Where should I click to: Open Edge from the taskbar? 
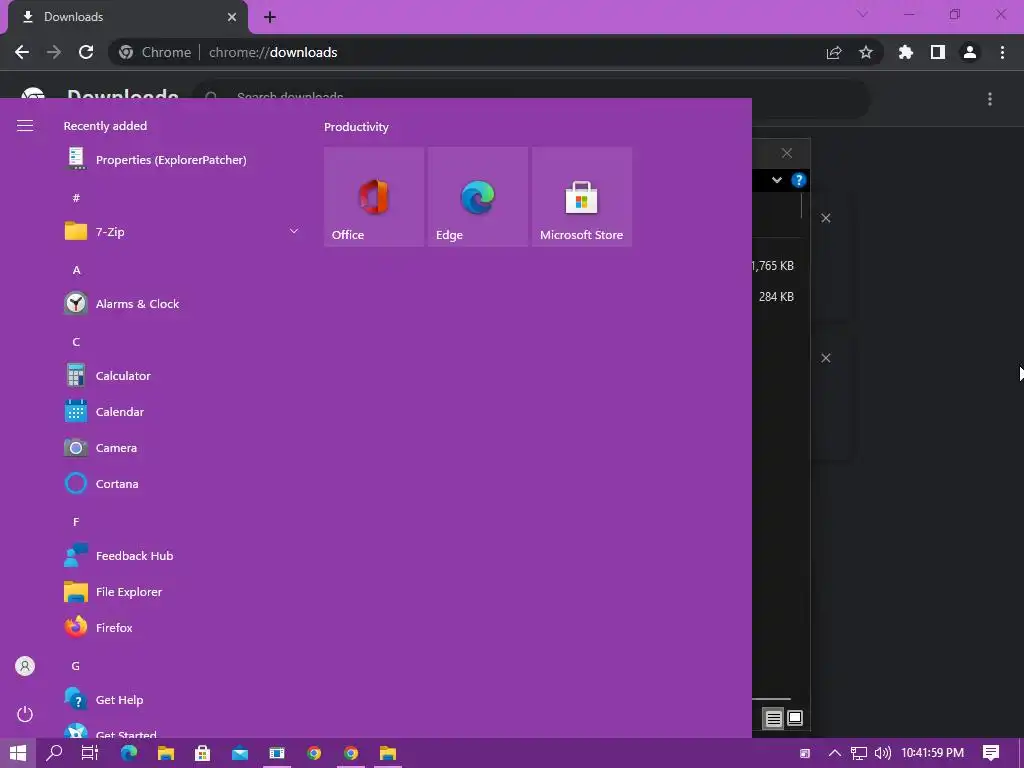pos(129,753)
